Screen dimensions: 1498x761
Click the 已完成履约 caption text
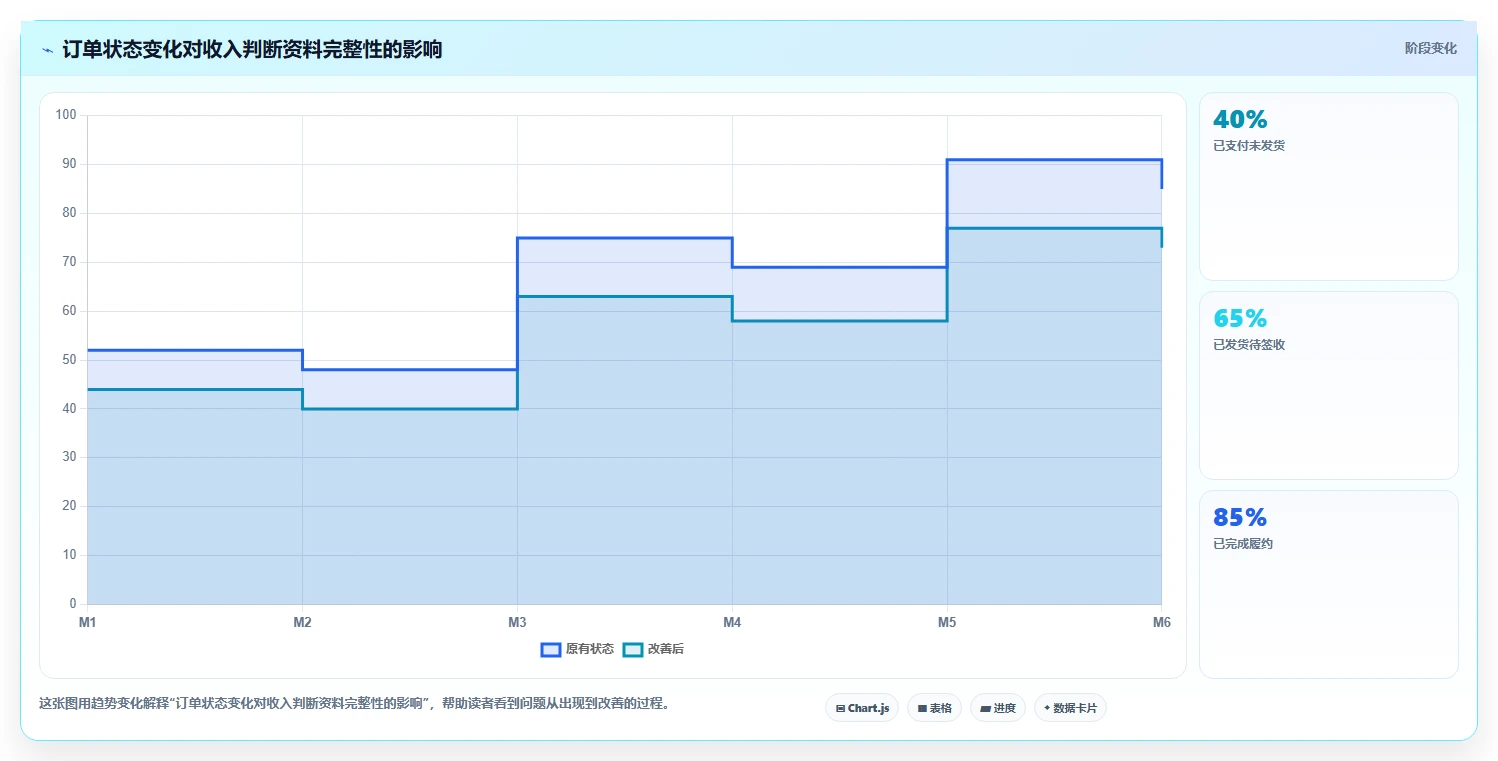pyautogui.click(x=1243, y=544)
